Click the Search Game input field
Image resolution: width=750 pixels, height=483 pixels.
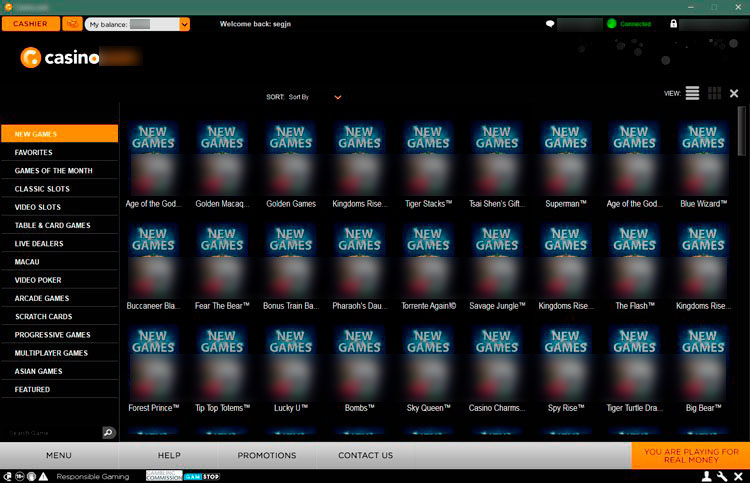[x=53, y=433]
